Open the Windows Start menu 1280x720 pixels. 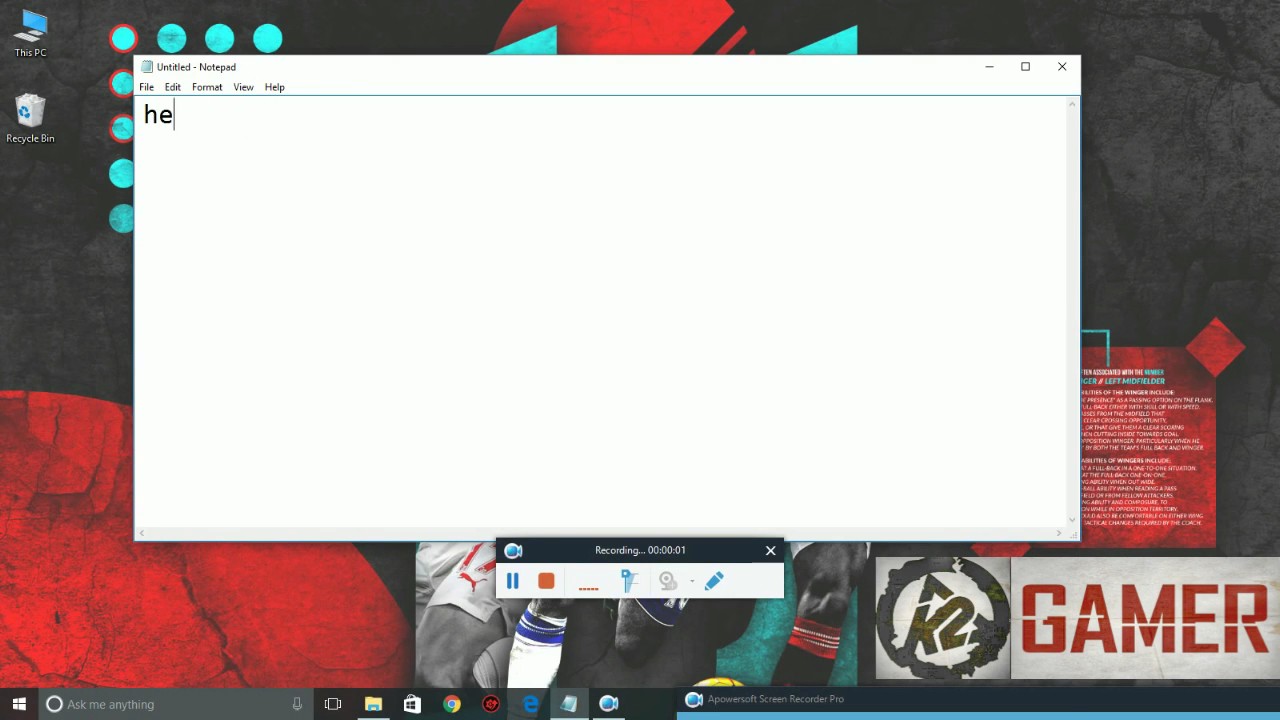[x=19, y=704]
